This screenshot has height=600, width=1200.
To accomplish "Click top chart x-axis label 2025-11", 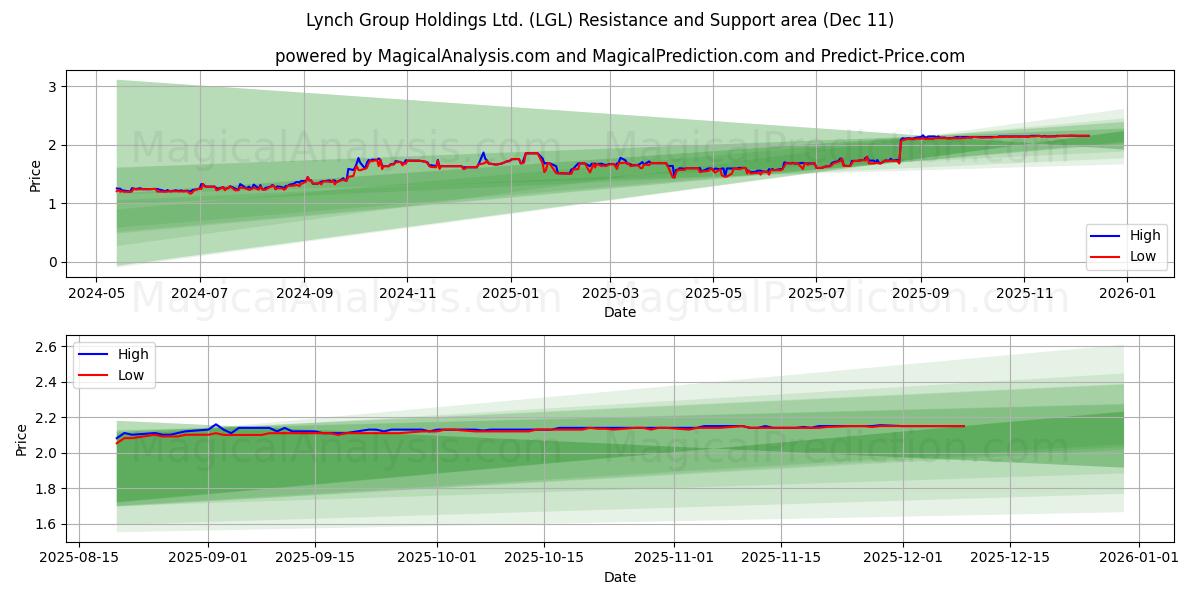I will (x=1024, y=295).
